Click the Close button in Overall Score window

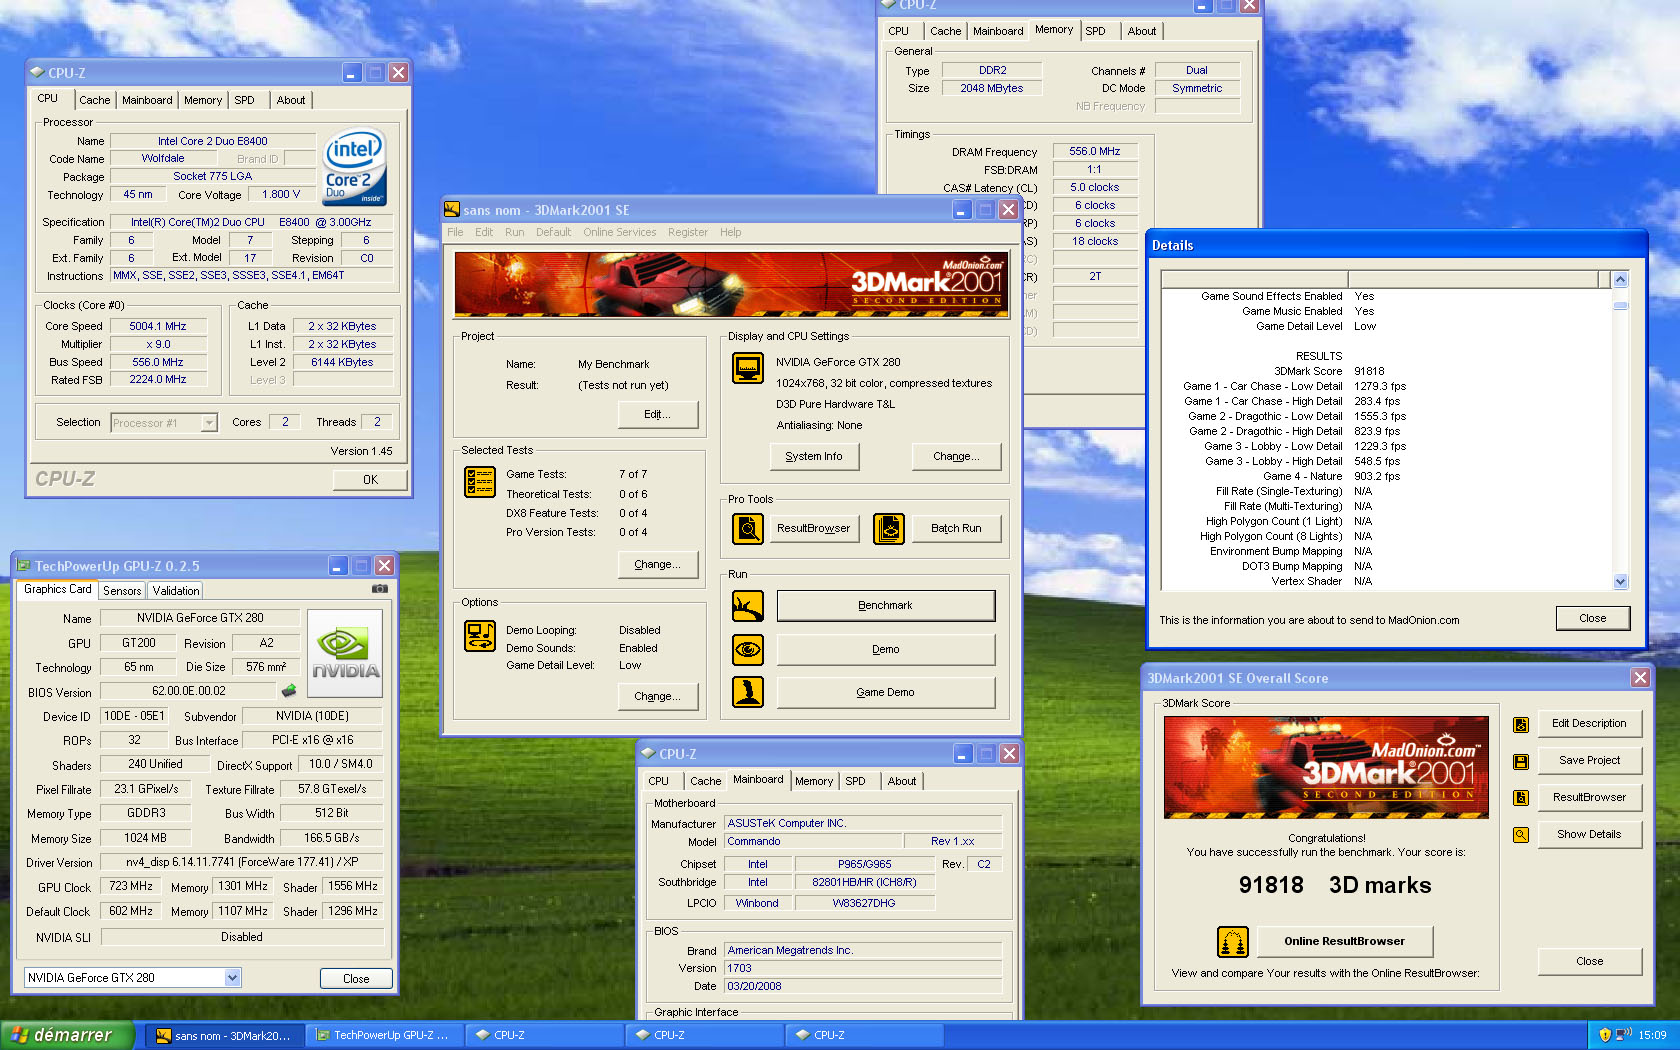[x=1589, y=962]
